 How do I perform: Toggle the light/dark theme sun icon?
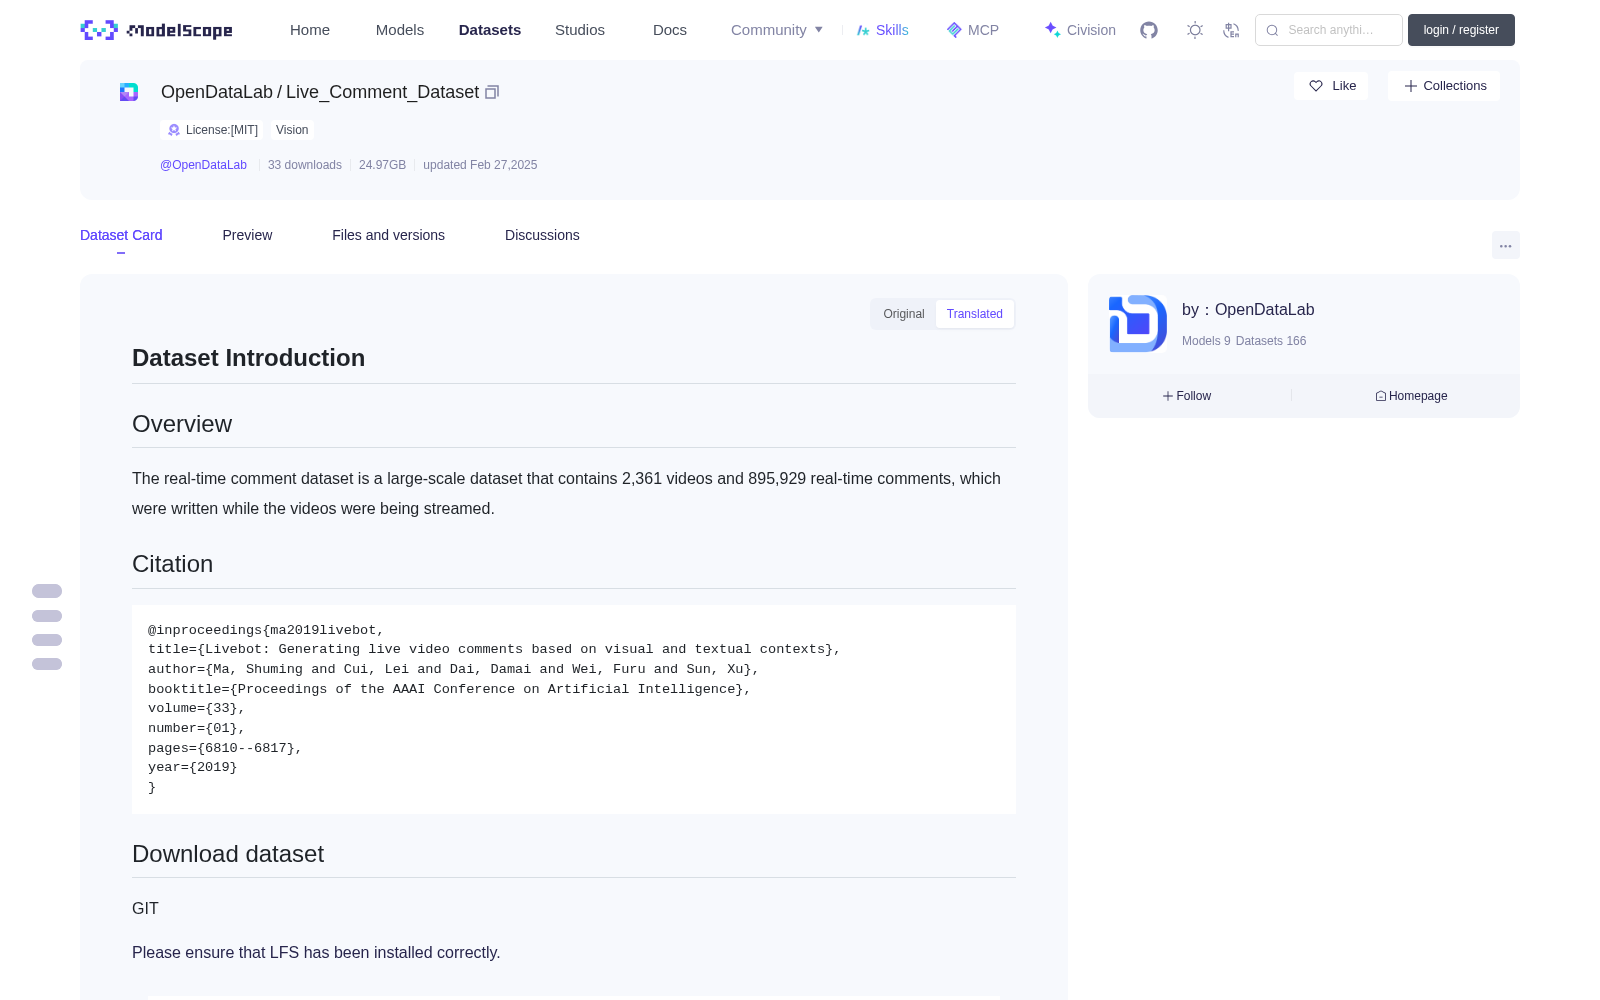1195,30
